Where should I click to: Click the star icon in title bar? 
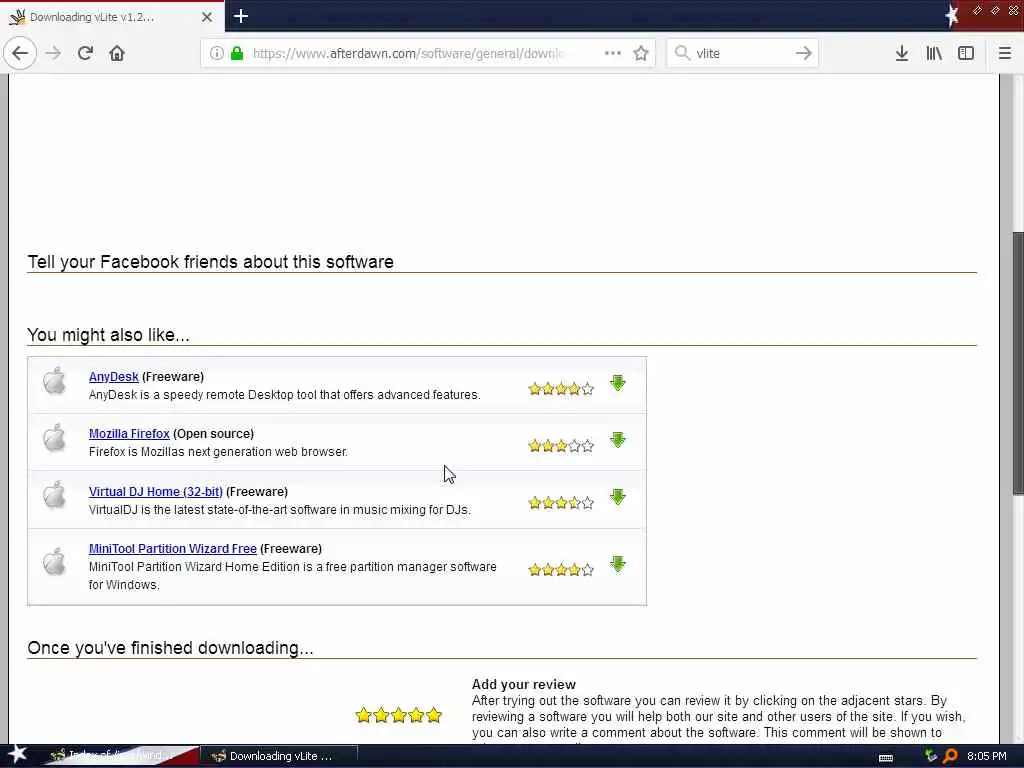point(952,16)
